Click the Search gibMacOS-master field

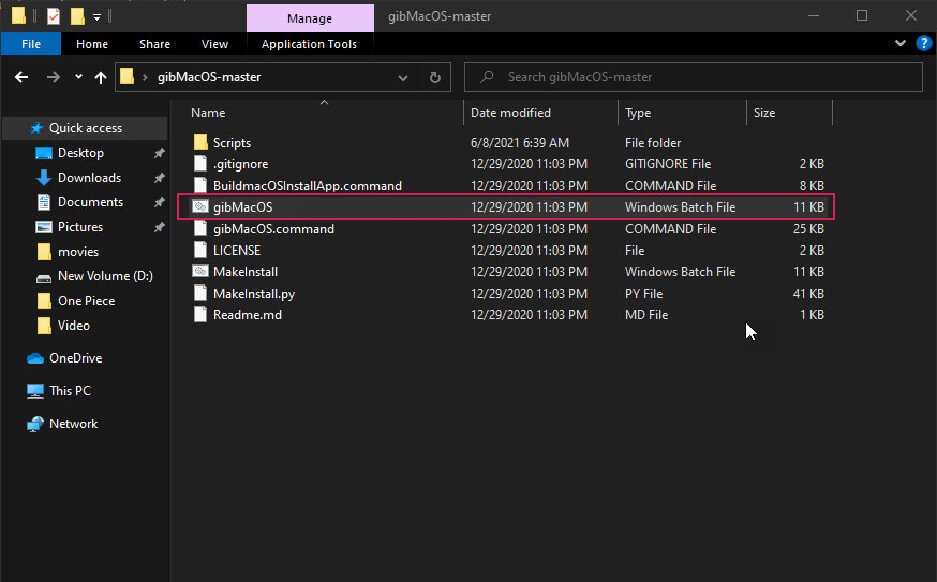pyautogui.click(x=693, y=76)
